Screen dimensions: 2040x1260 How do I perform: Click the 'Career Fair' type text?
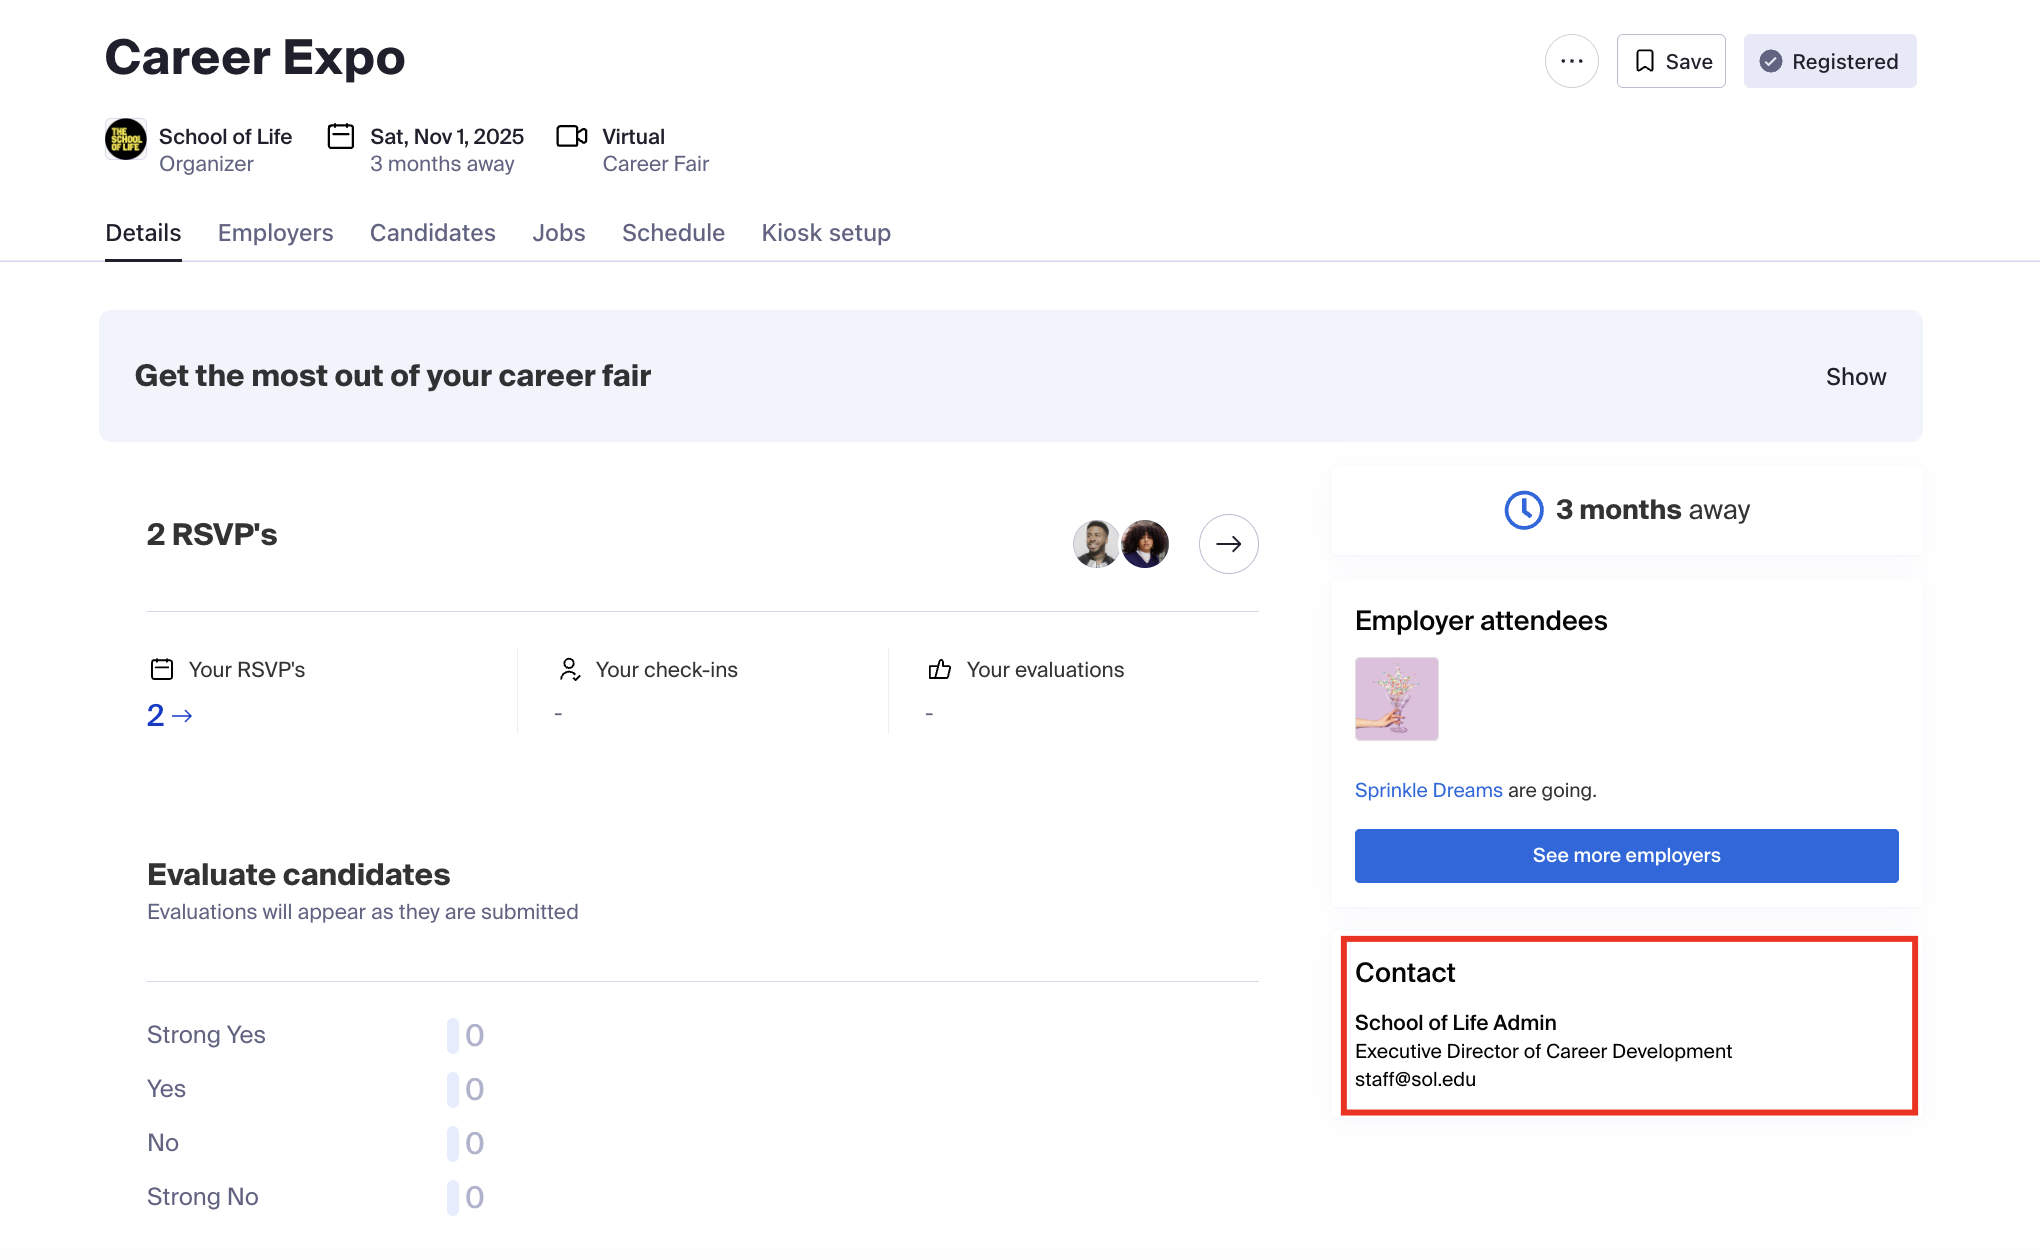point(655,164)
